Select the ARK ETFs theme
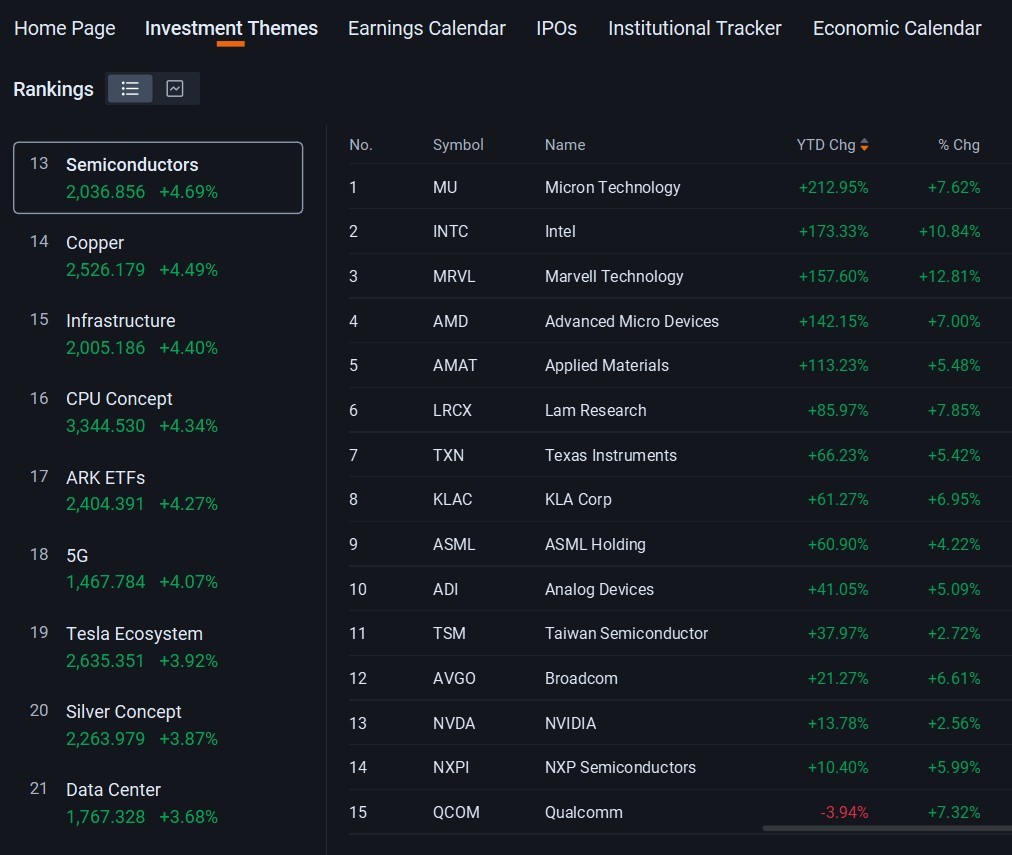This screenshot has width=1012, height=855. pos(158,490)
